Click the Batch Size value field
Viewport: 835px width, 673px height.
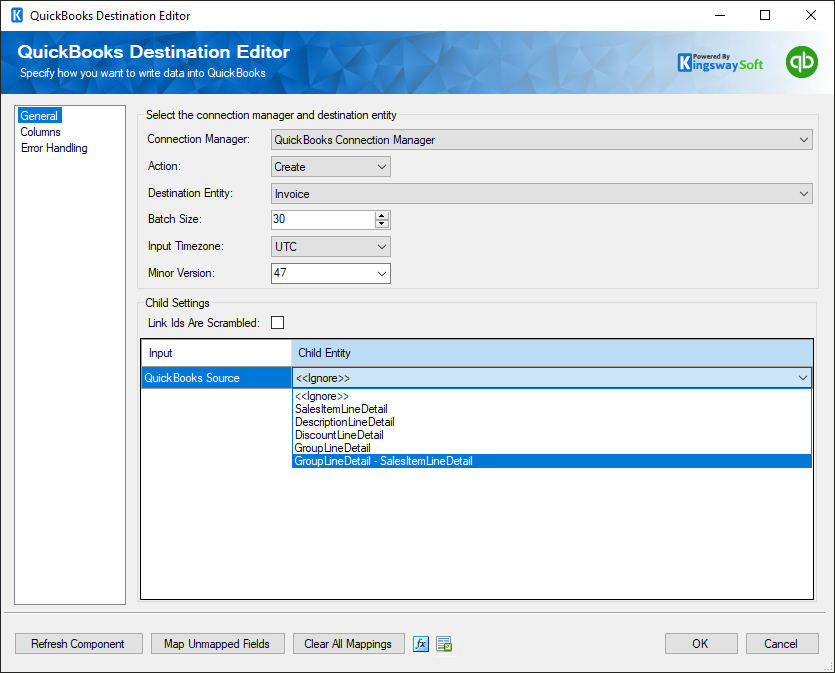point(323,219)
